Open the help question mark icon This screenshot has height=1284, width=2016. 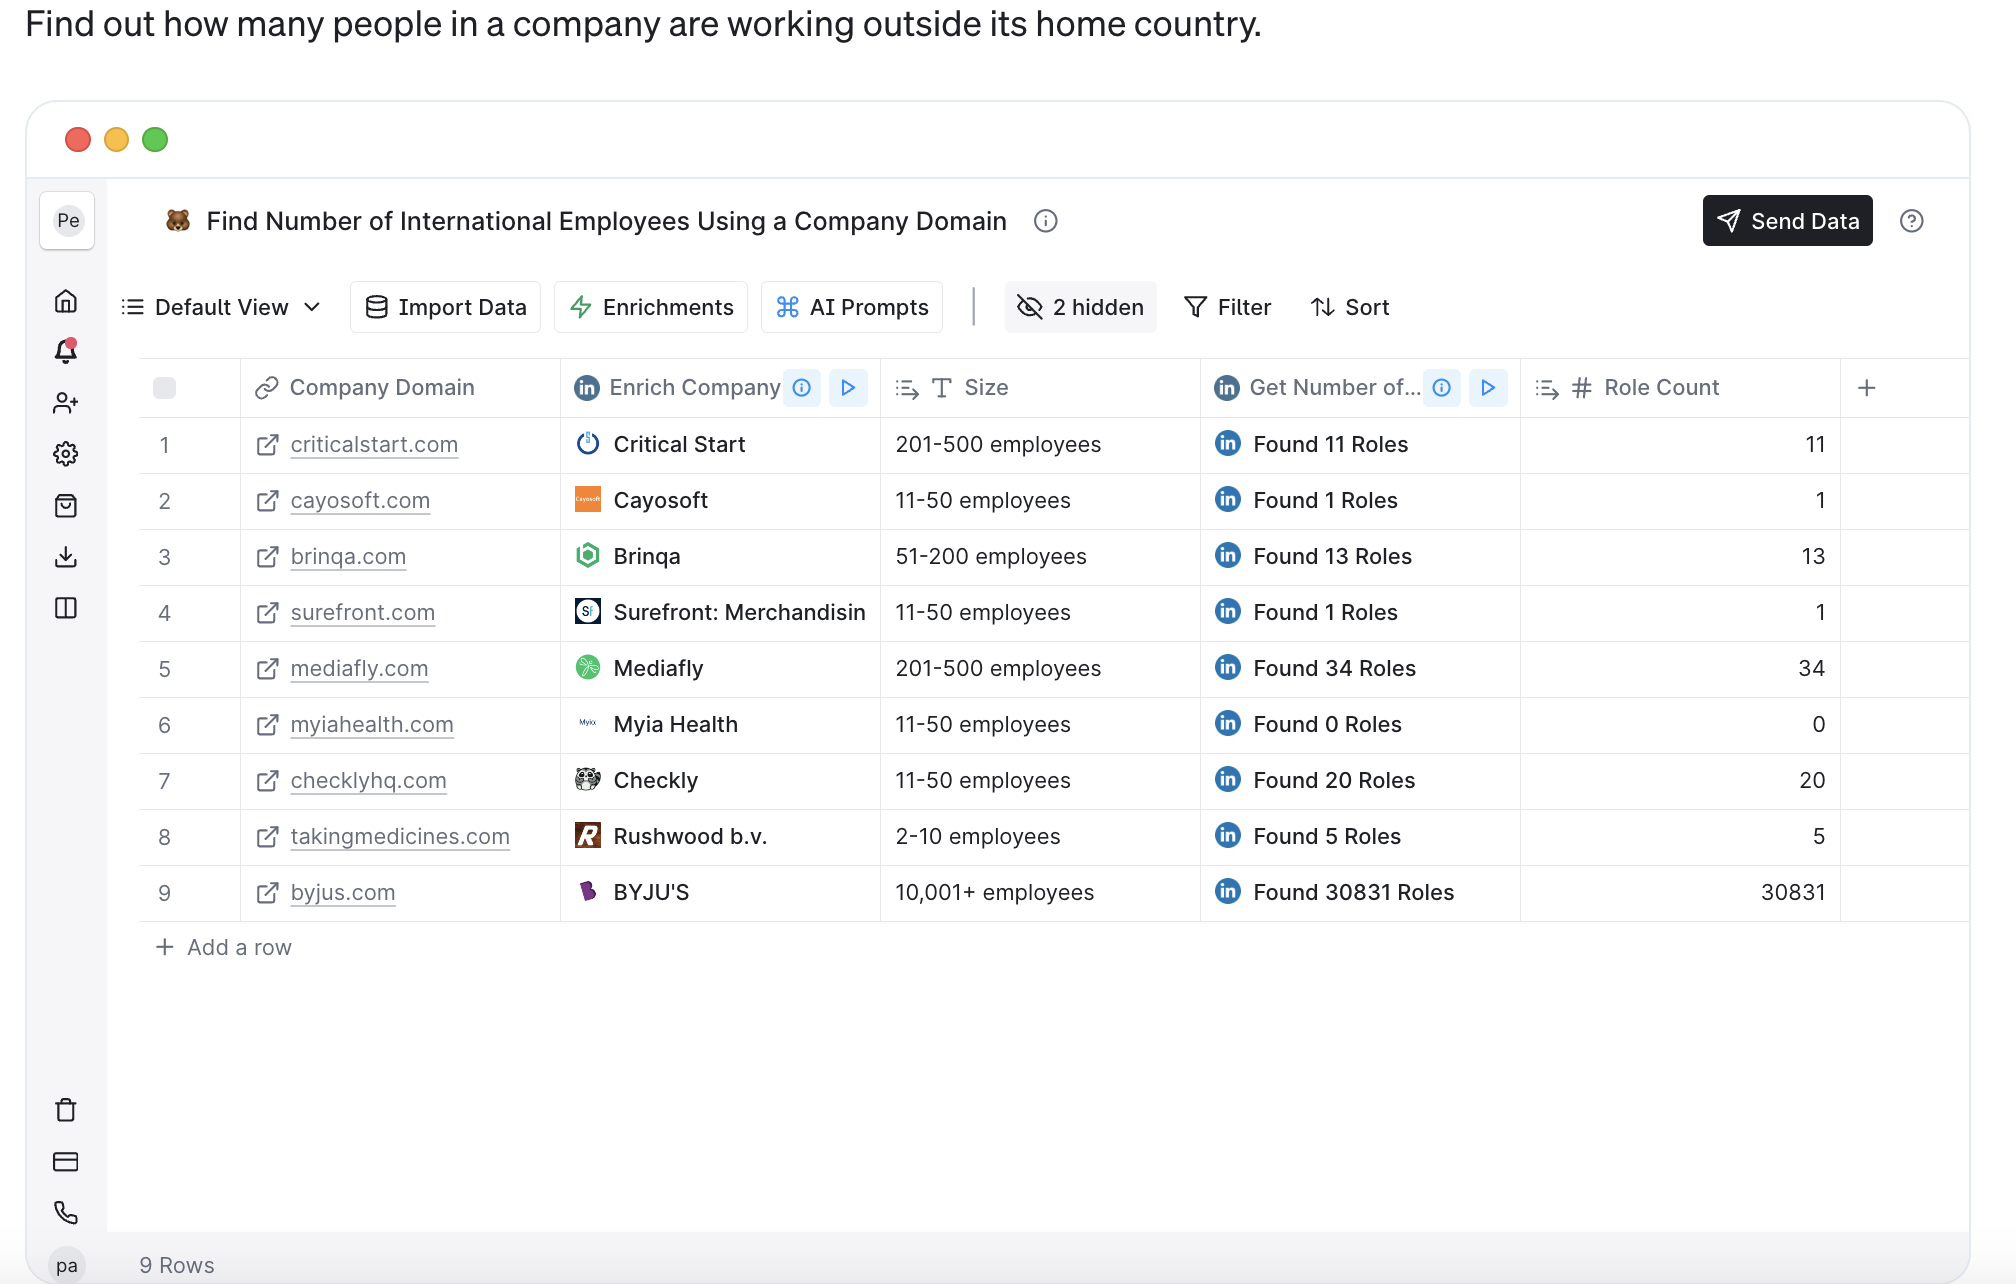1912,221
